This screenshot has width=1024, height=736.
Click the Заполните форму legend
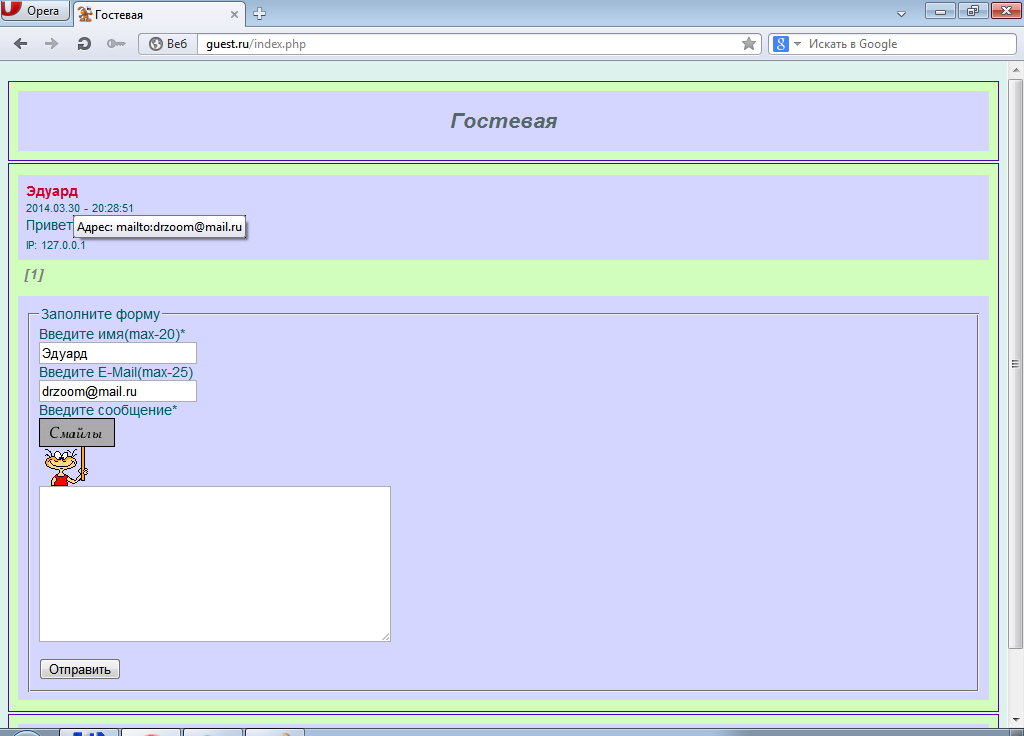101,314
